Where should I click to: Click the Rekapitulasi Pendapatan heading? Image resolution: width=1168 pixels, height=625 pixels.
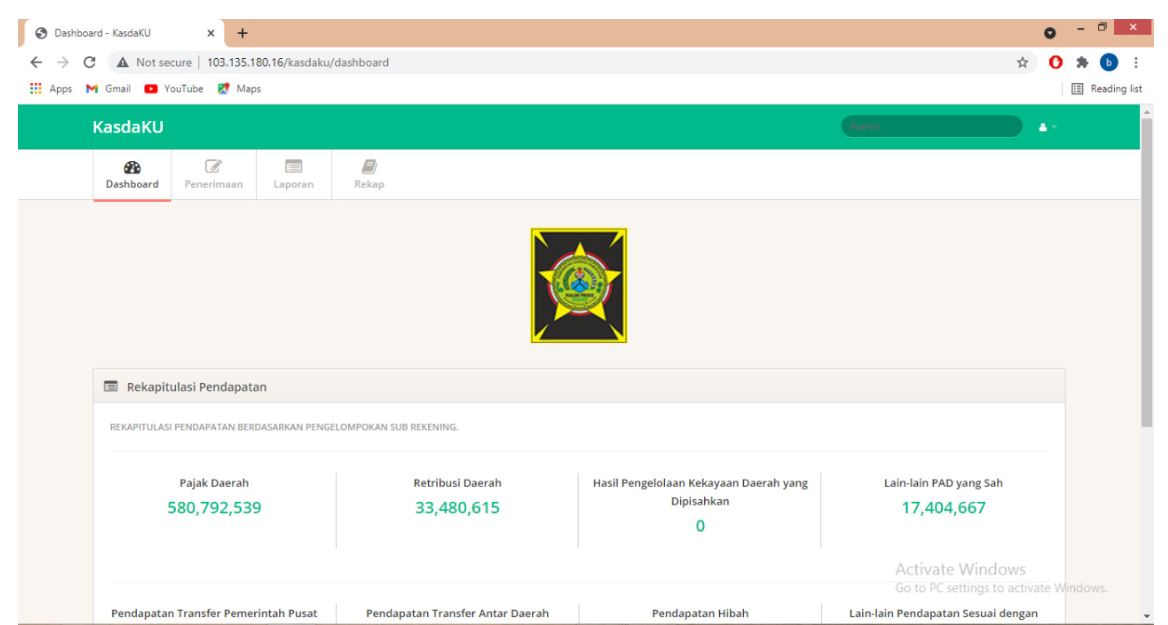(197, 387)
